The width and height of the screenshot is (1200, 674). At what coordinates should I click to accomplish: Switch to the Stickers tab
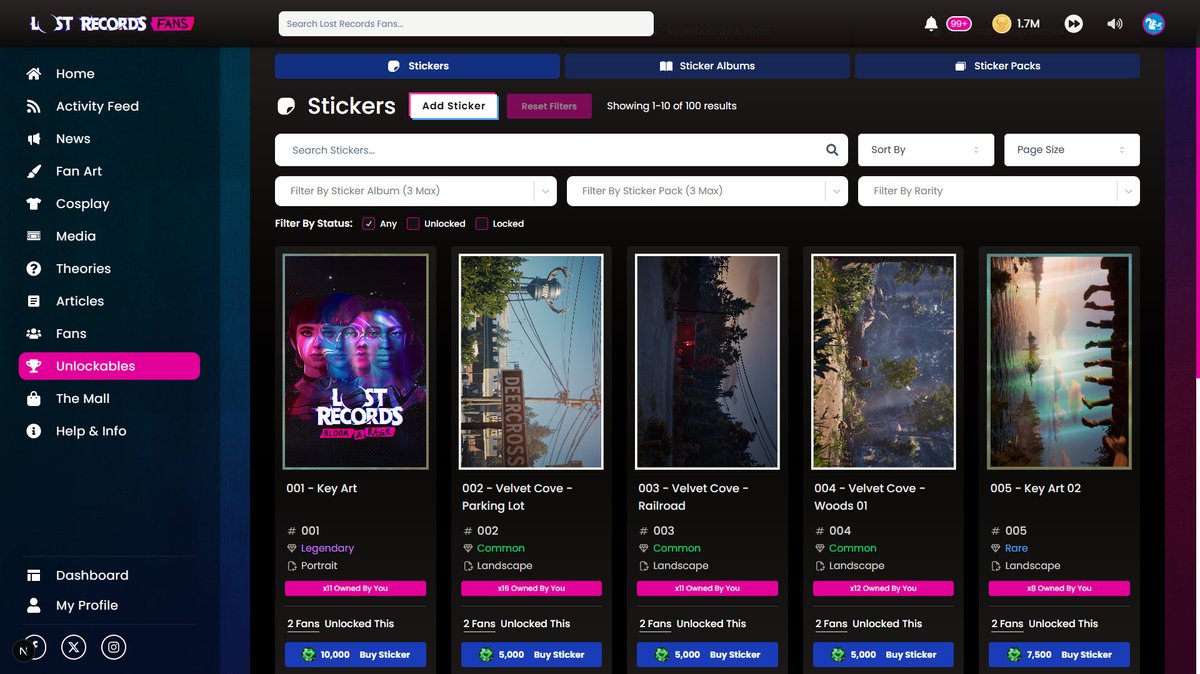click(417, 66)
